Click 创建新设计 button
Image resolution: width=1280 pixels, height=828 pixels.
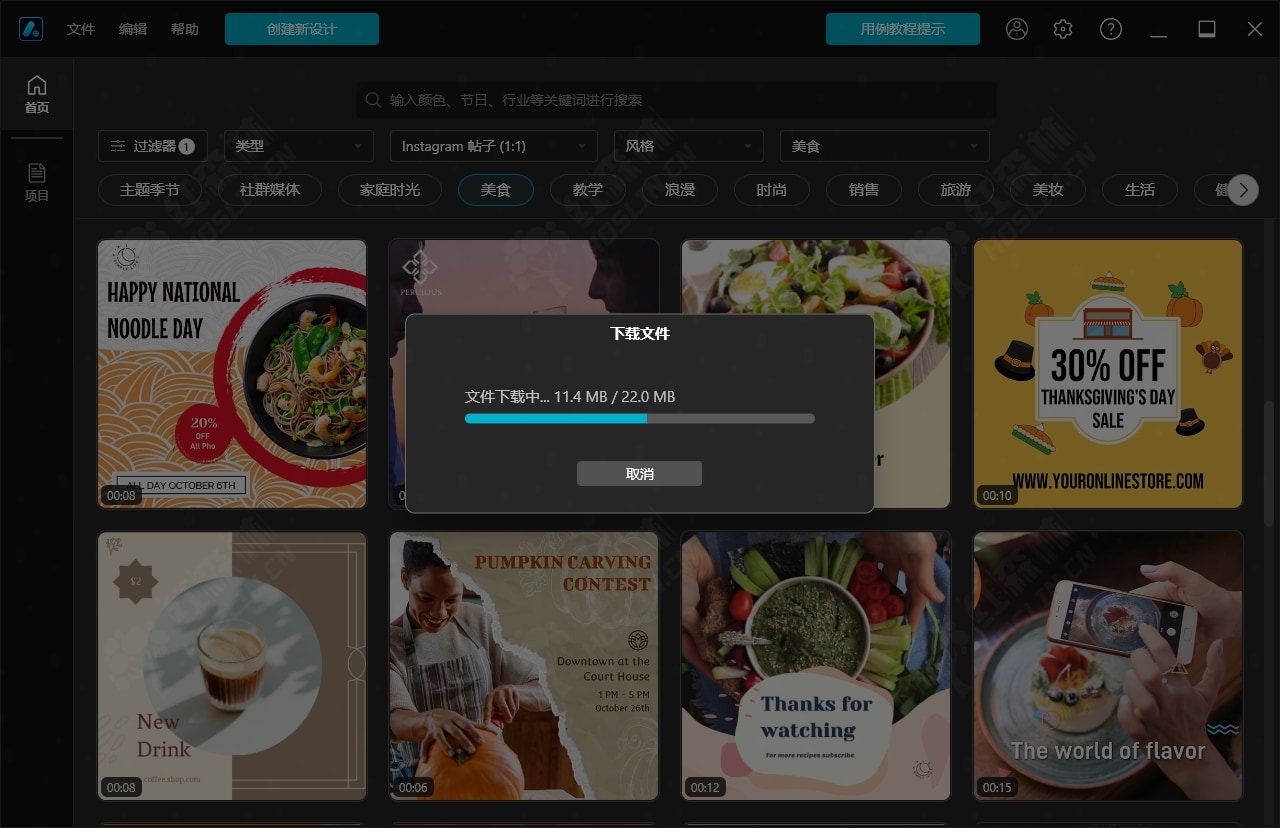pos(302,29)
